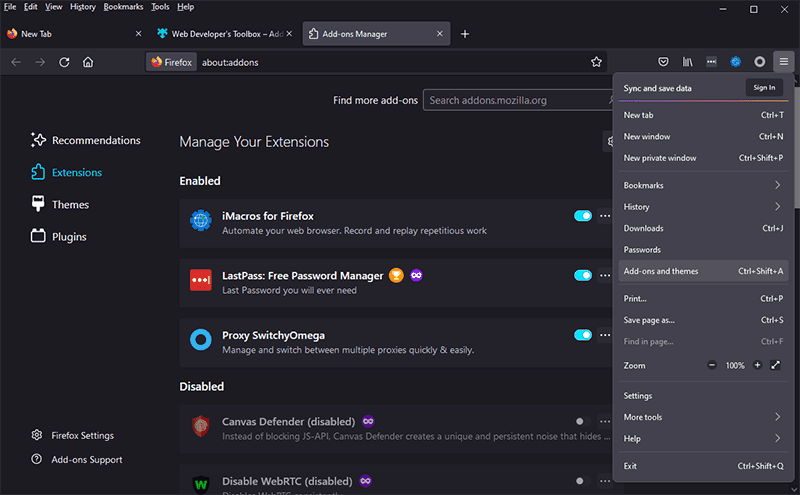The height and width of the screenshot is (495, 800).
Task: Go to the home page icon
Action: pyautogui.click(x=88, y=62)
